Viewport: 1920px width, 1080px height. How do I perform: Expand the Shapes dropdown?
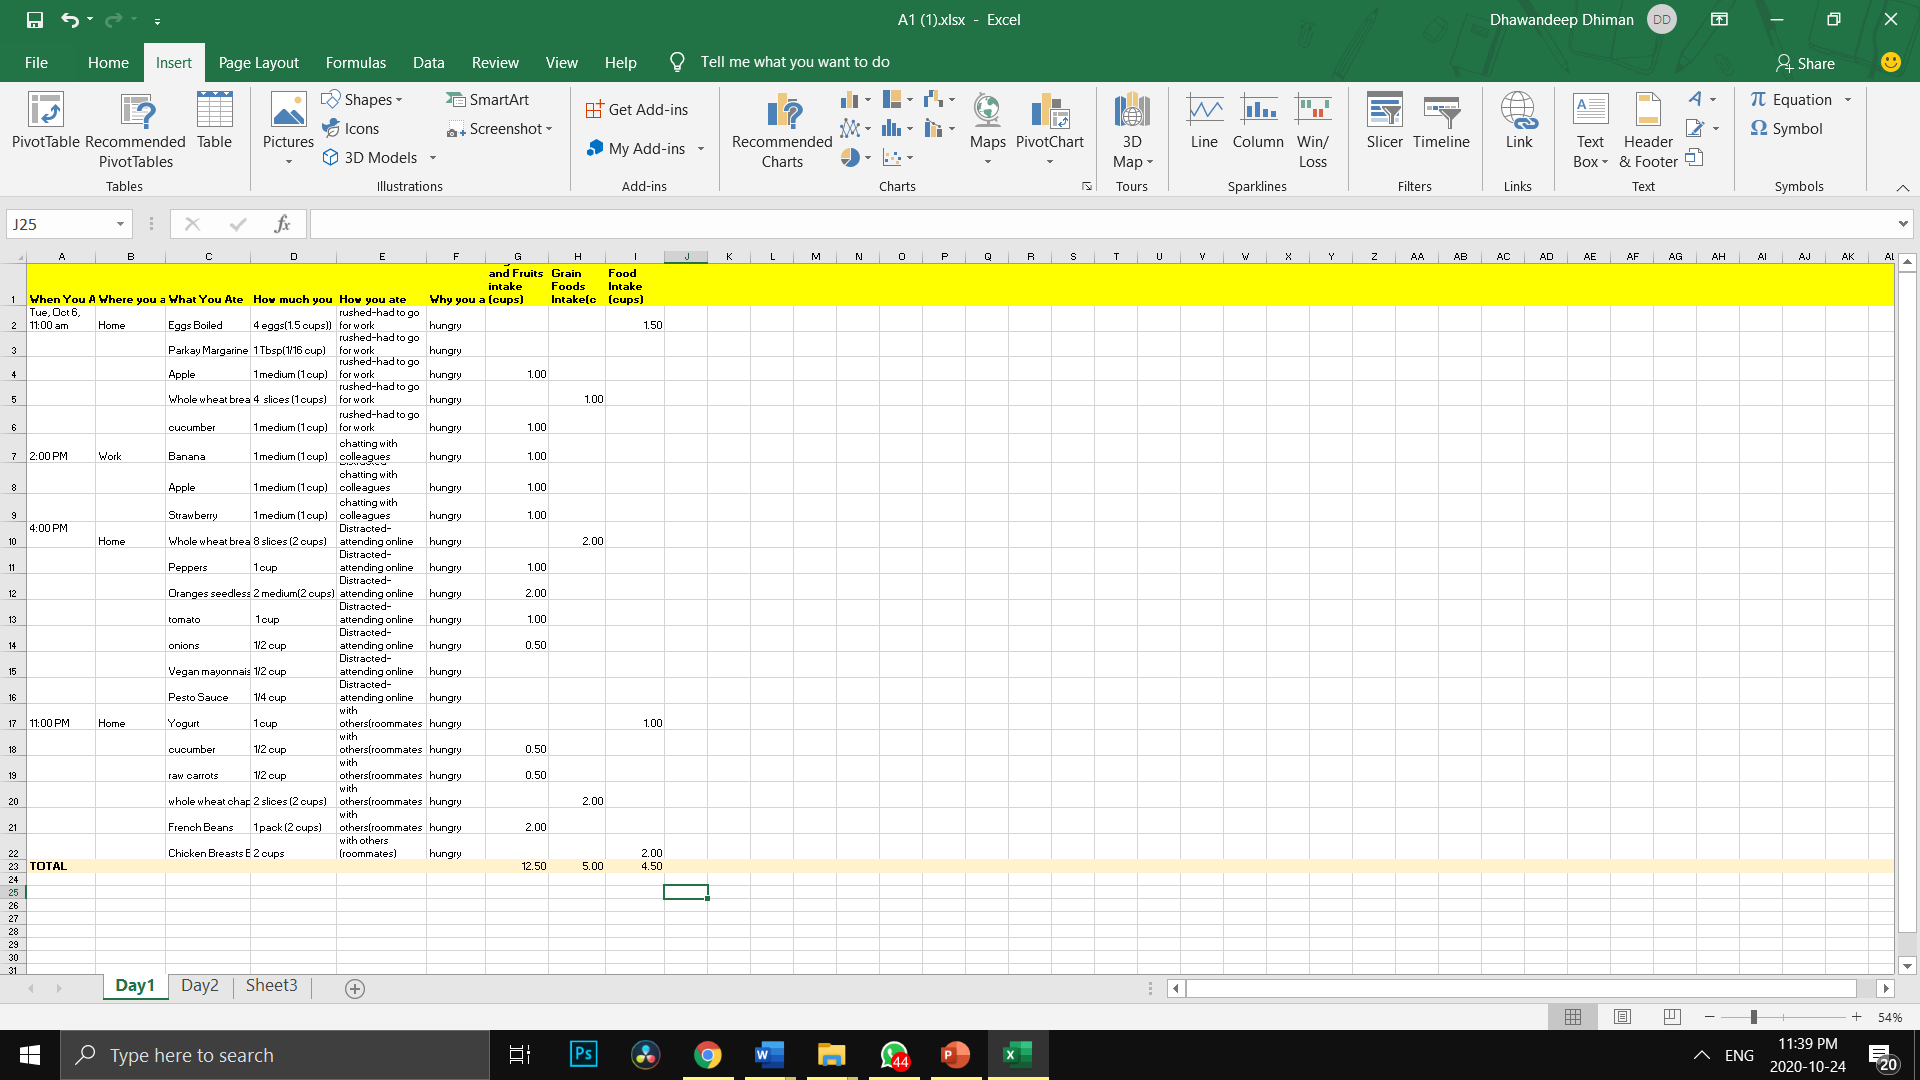tap(399, 100)
